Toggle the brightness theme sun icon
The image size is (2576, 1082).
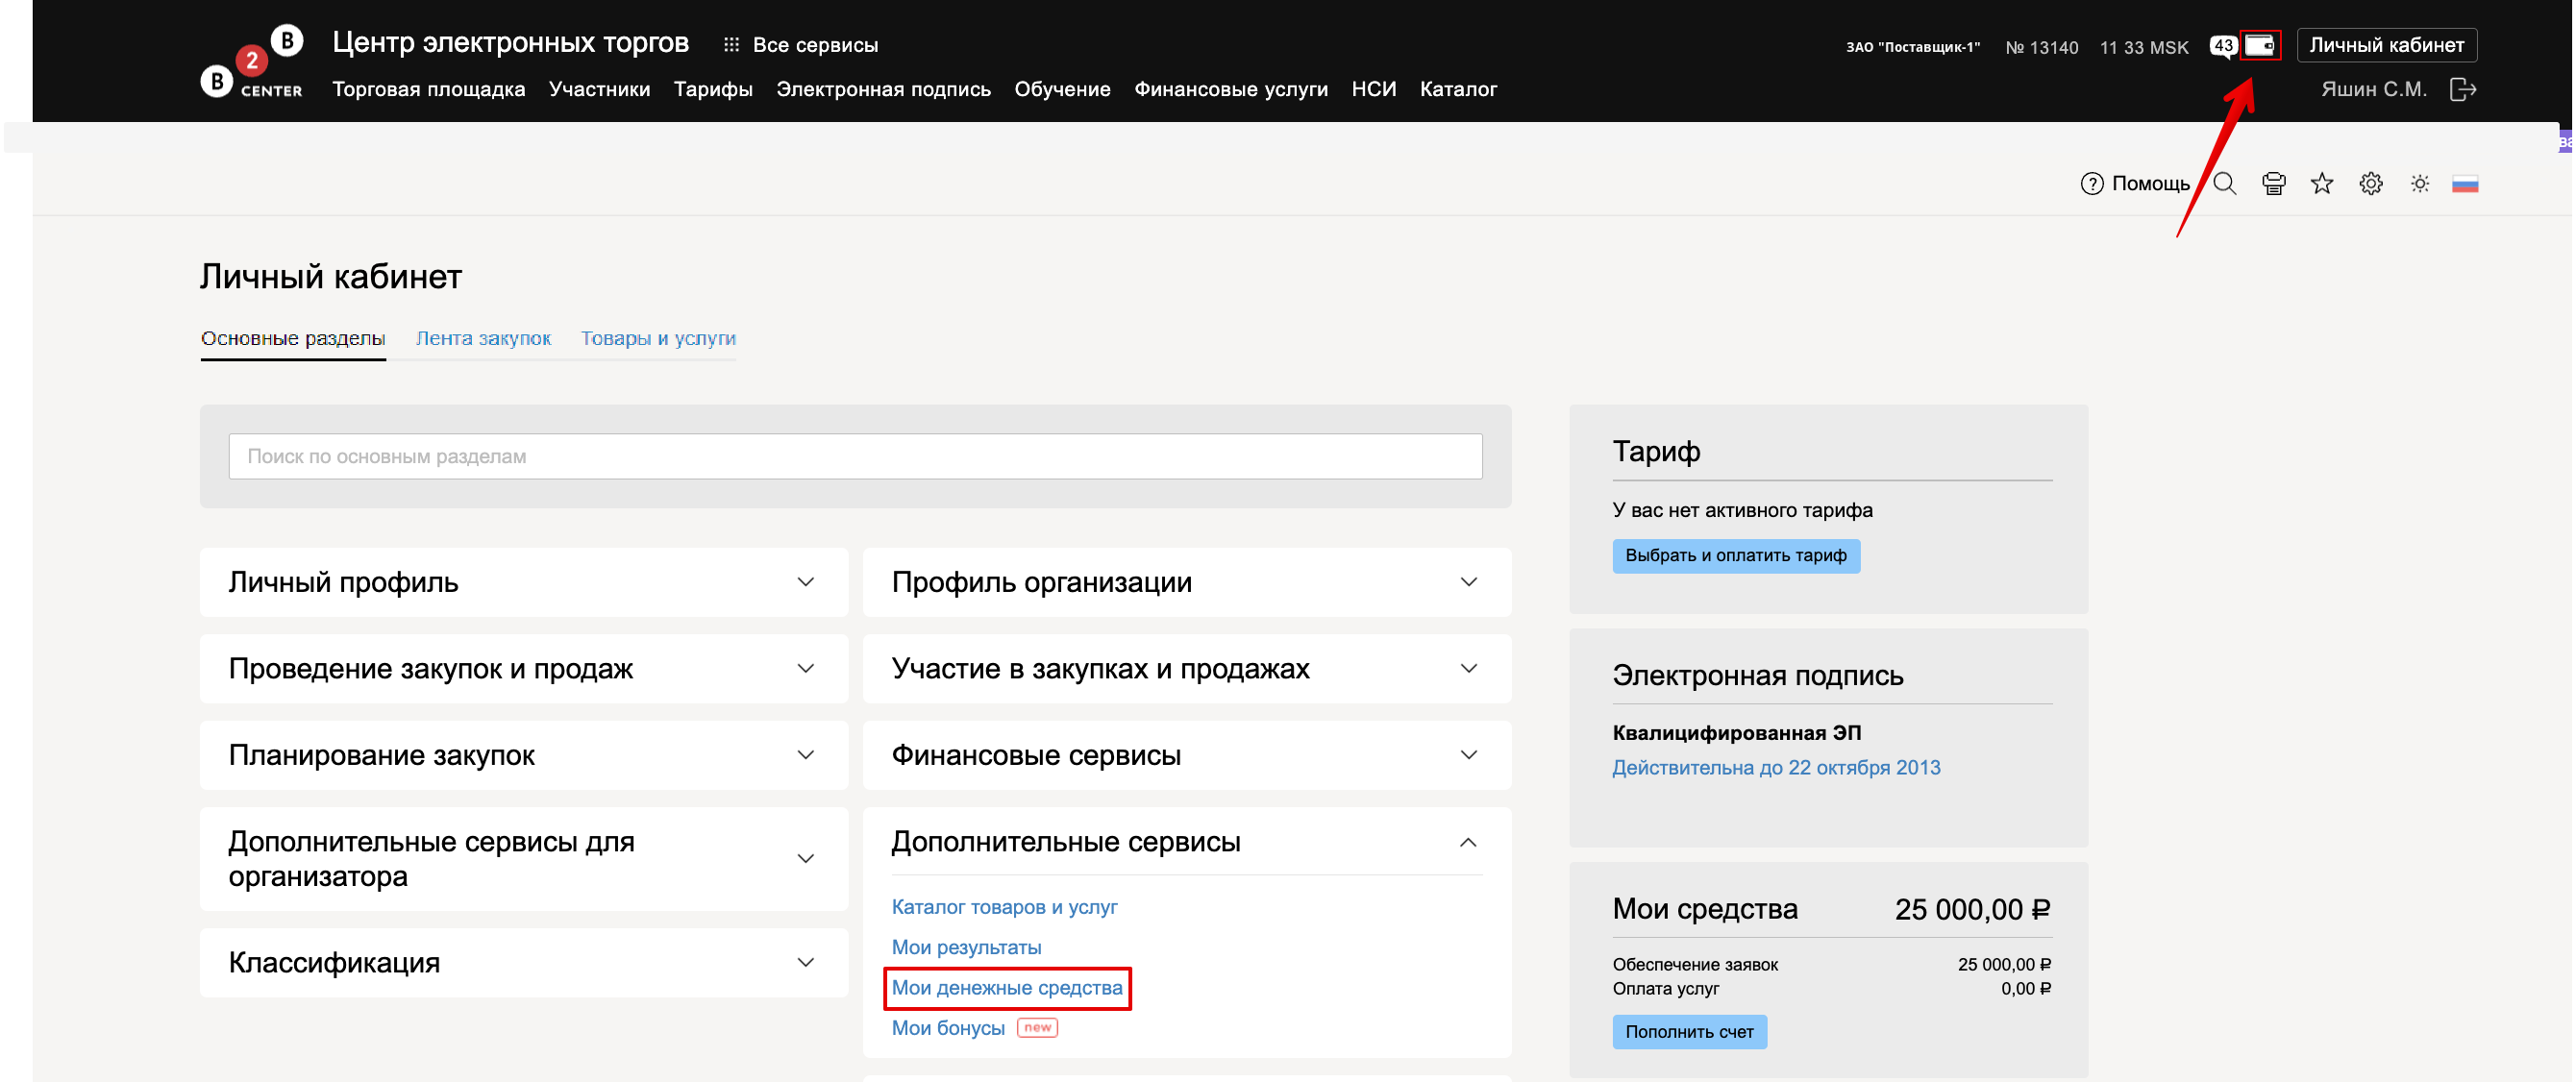click(2420, 184)
